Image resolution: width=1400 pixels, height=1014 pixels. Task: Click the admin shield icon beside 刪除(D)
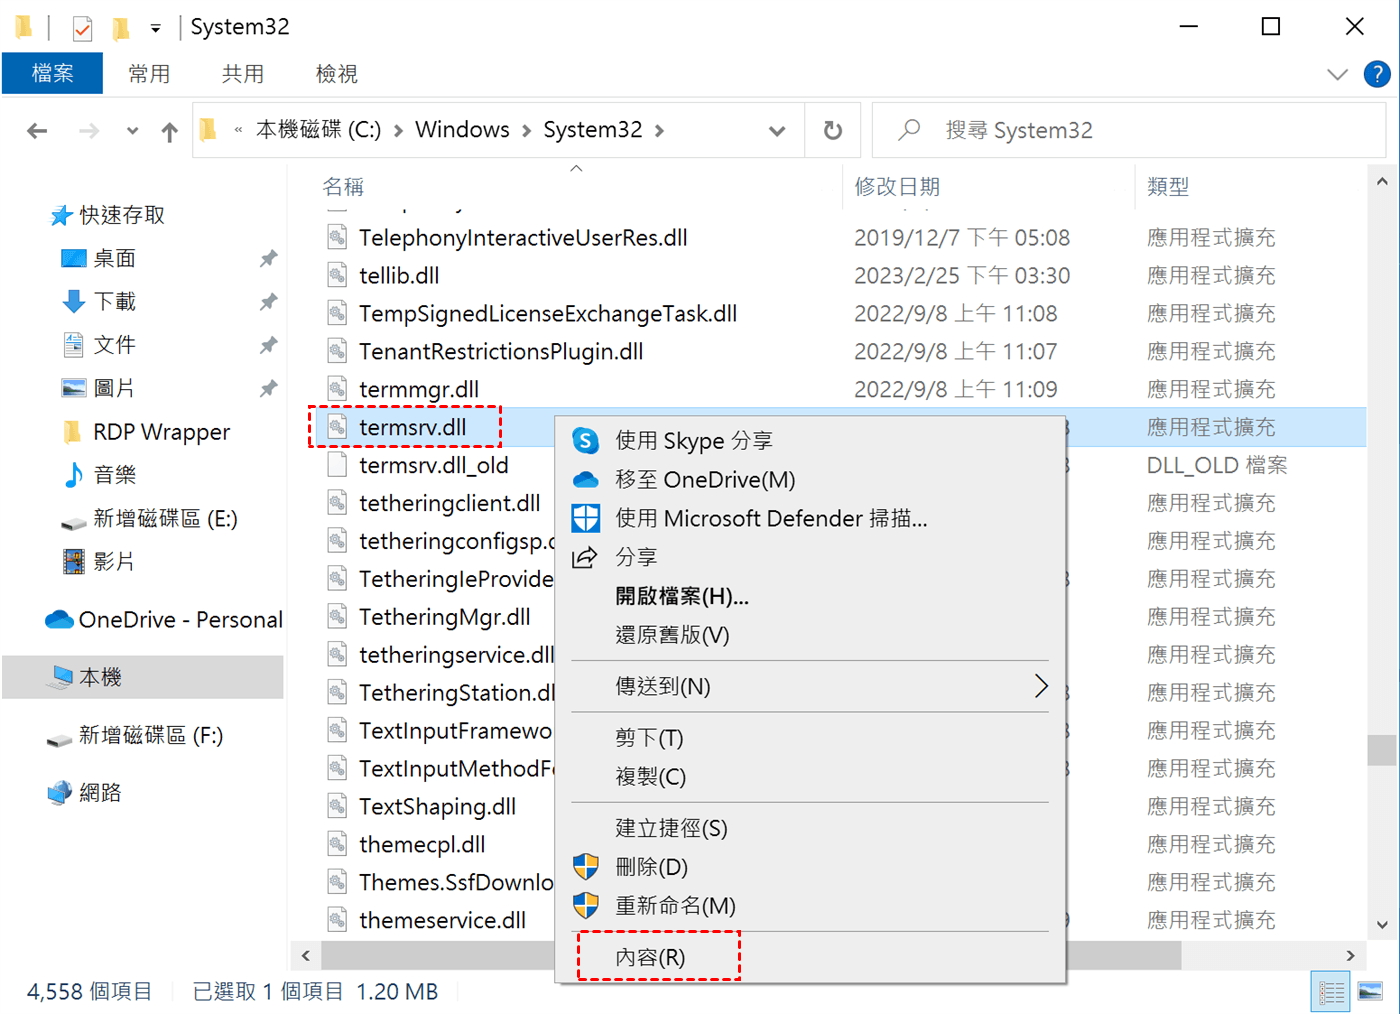coord(585,867)
